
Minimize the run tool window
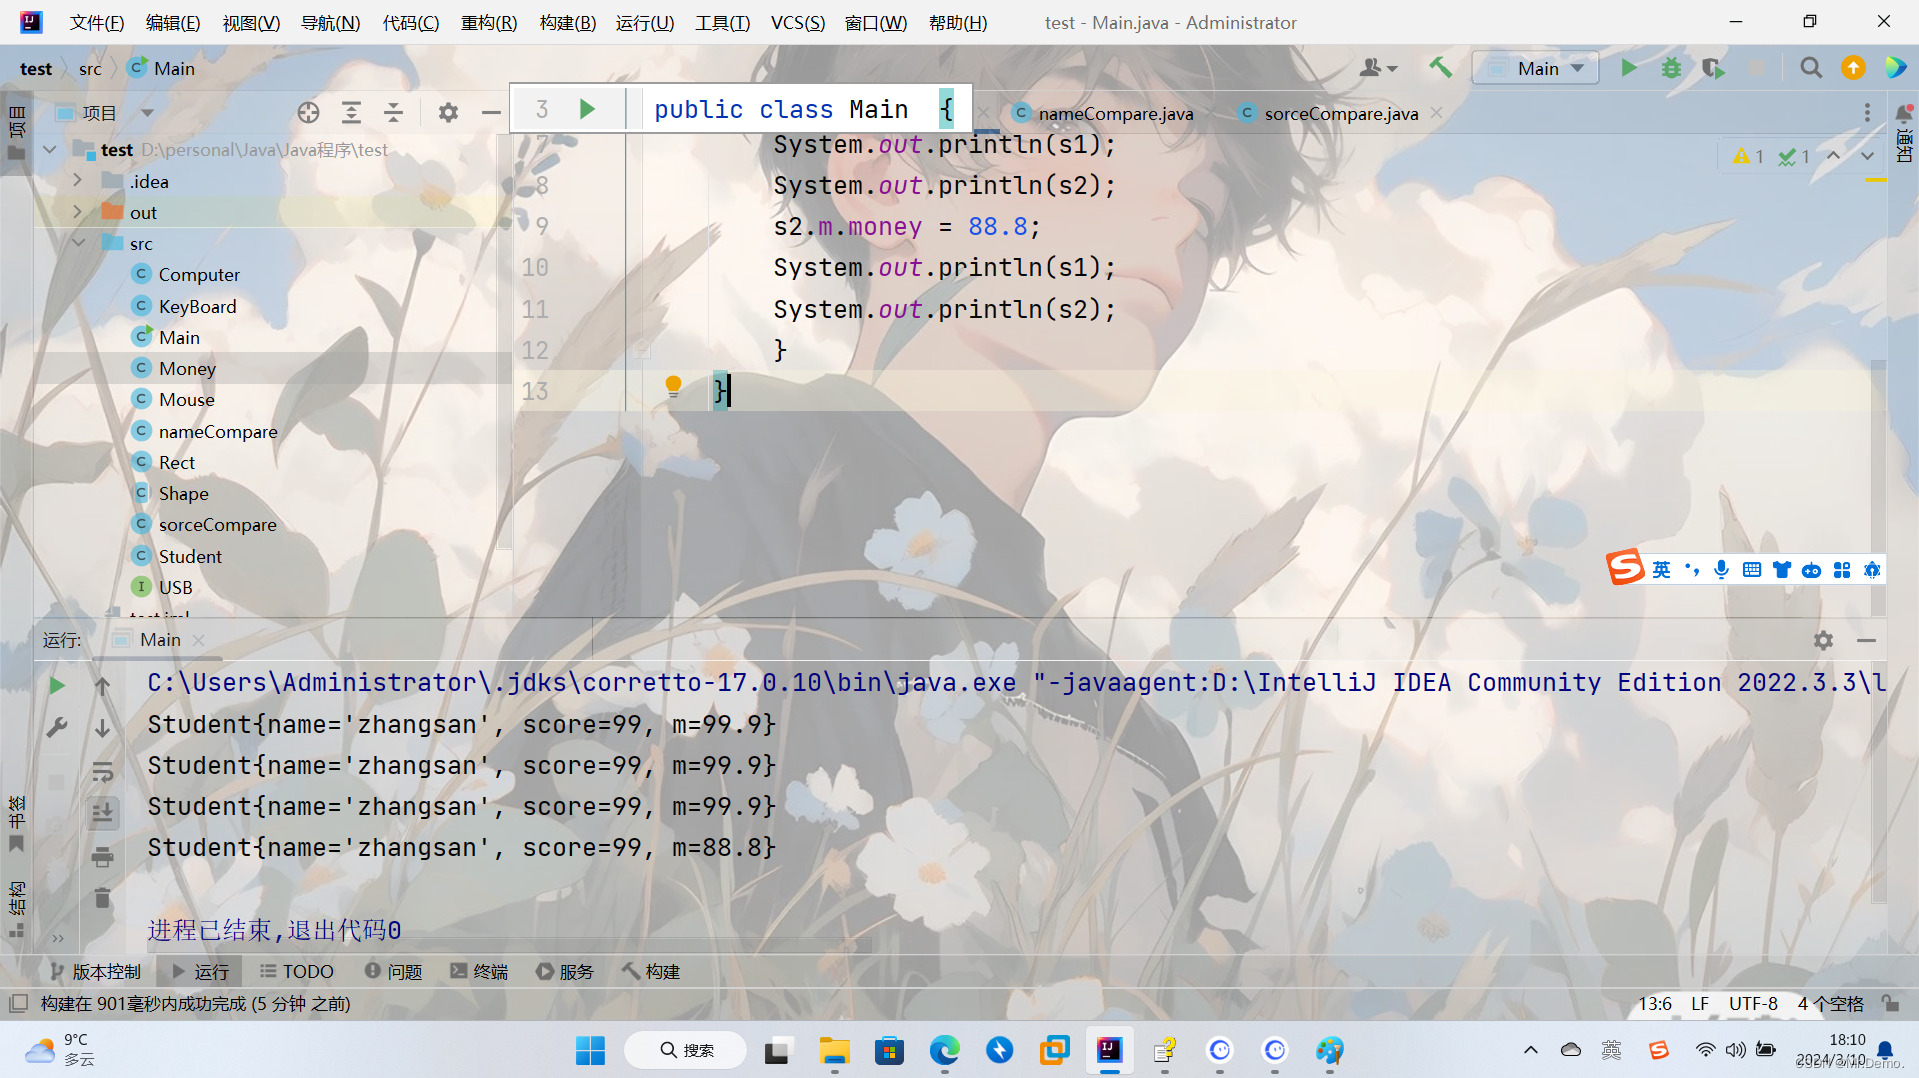tap(1866, 640)
